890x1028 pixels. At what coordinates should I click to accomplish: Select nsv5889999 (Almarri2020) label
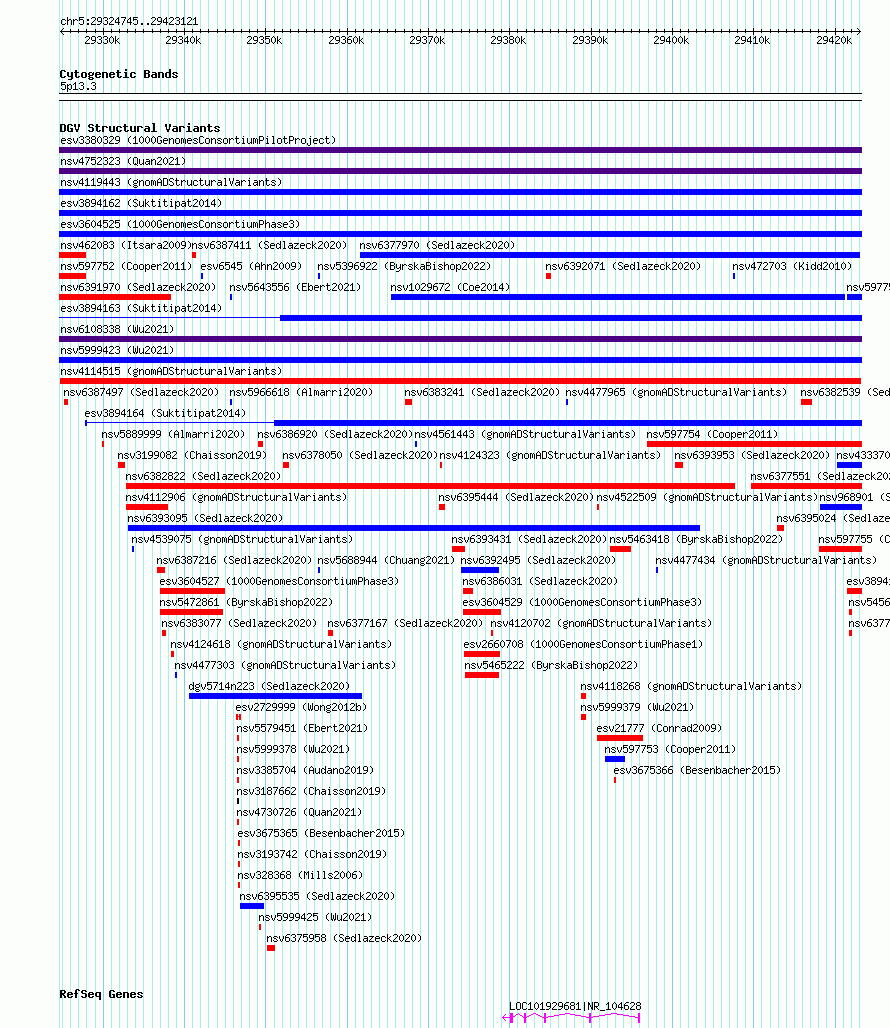[173, 434]
